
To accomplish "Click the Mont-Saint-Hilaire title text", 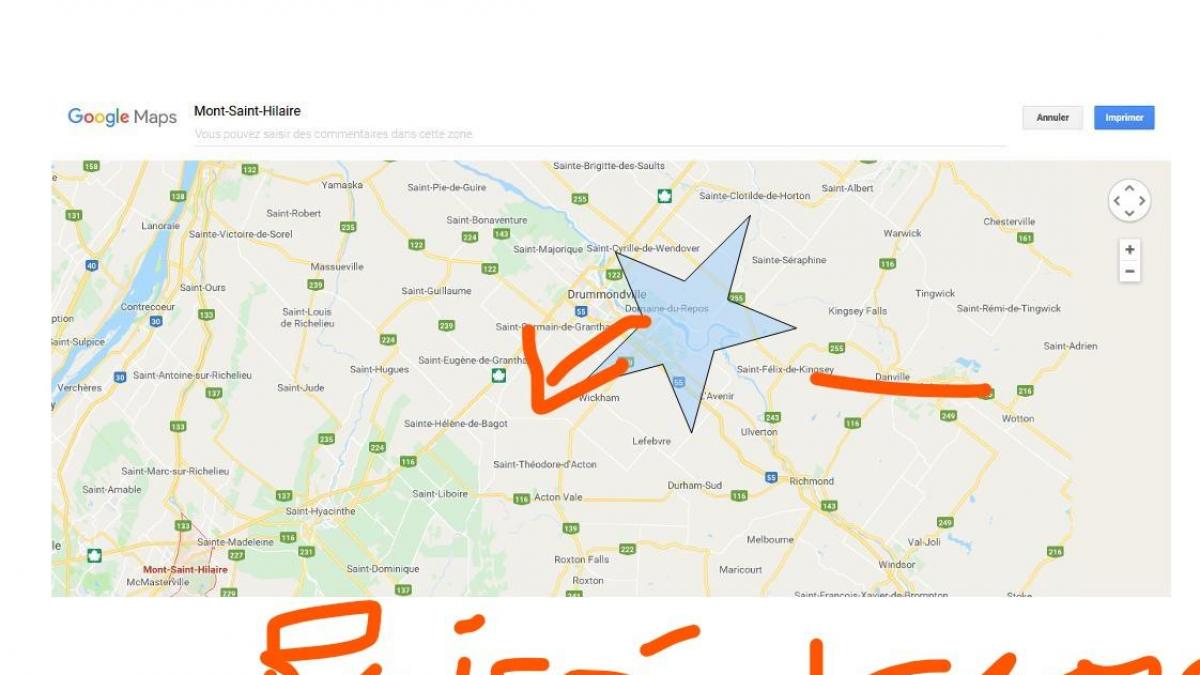I will (247, 111).
